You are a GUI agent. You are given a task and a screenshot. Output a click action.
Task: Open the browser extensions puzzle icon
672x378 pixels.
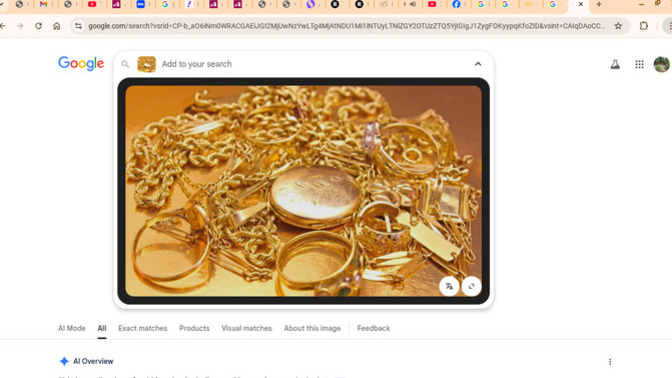(644, 26)
